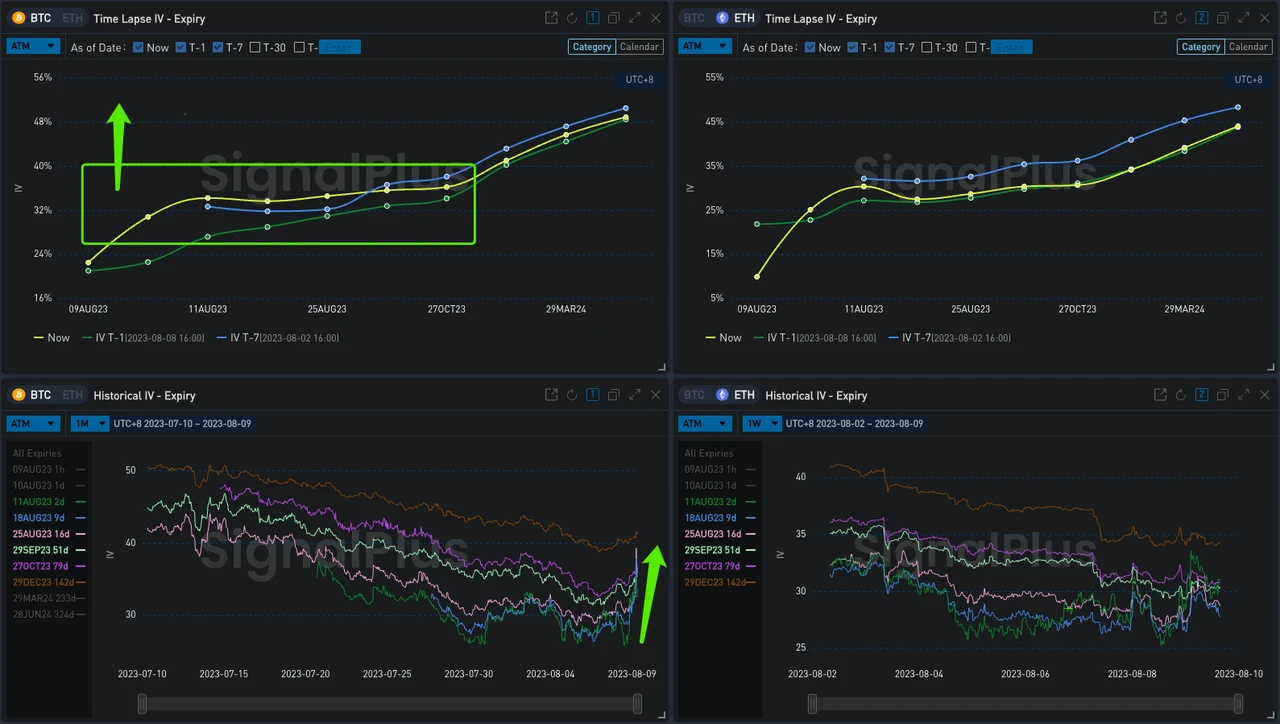Toggle Now legend in ETH Time Lapse chart
The image size is (1280, 724).
click(724, 338)
